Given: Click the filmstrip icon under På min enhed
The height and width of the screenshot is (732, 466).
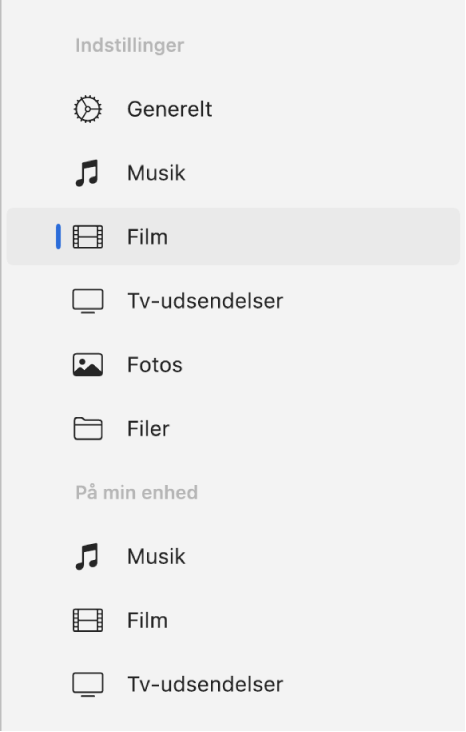Looking at the screenshot, I should tap(88, 620).
